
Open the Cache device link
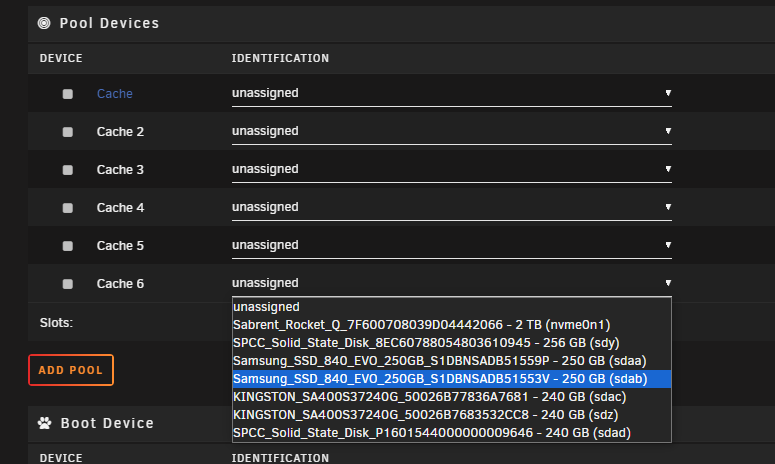pos(115,94)
